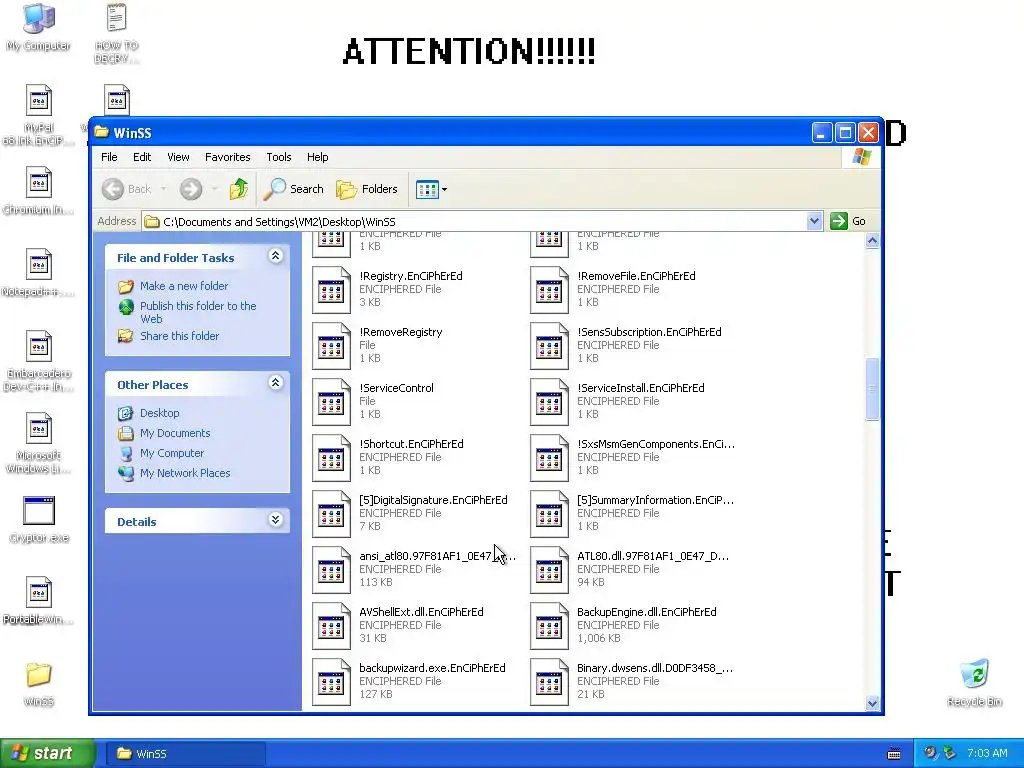Collapse File and Folder Tasks panel
This screenshot has height=768, width=1024.
click(x=276, y=256)
